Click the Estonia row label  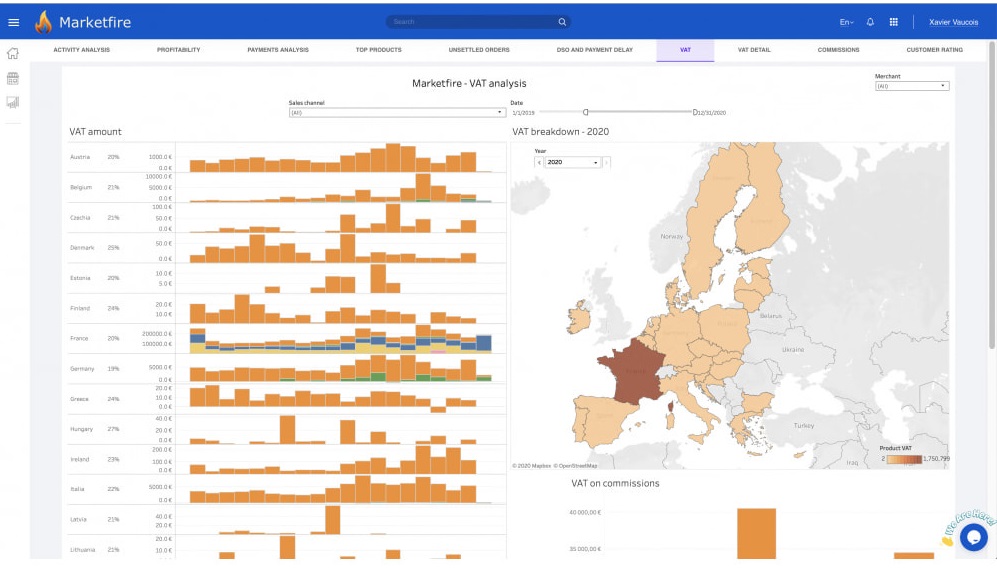pos(80,278)
